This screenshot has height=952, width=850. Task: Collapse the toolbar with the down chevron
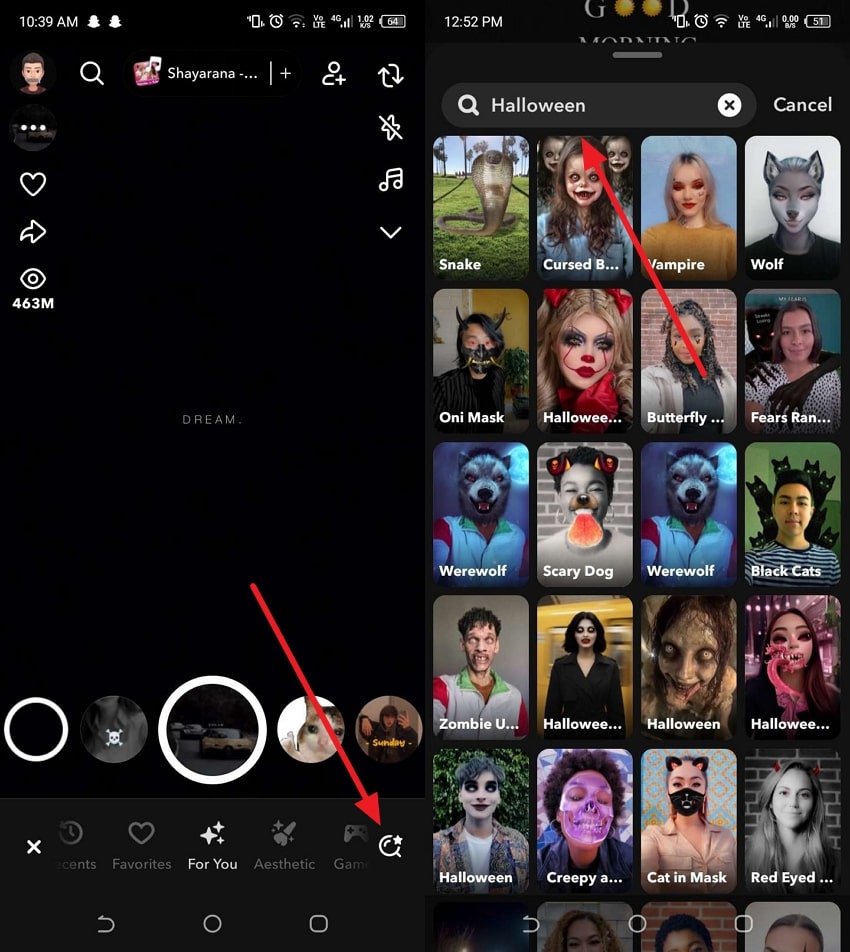tap(390, 231)
